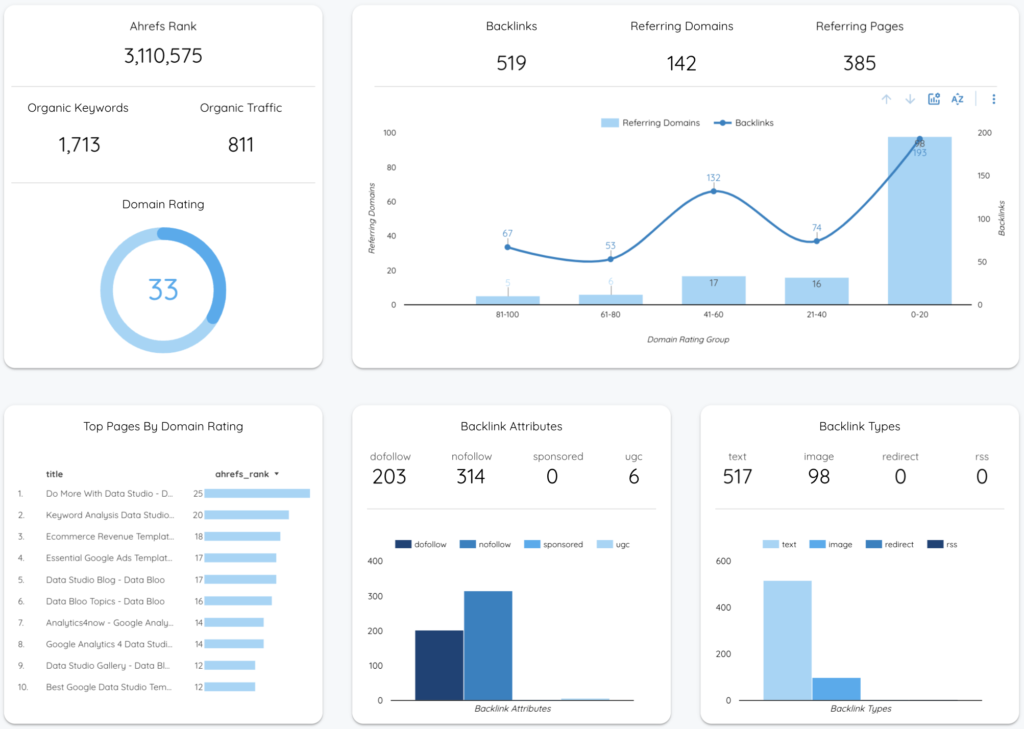Click the ugc count 6
This screenshot has height=729, width=1024.
click(x=633, y=477)
